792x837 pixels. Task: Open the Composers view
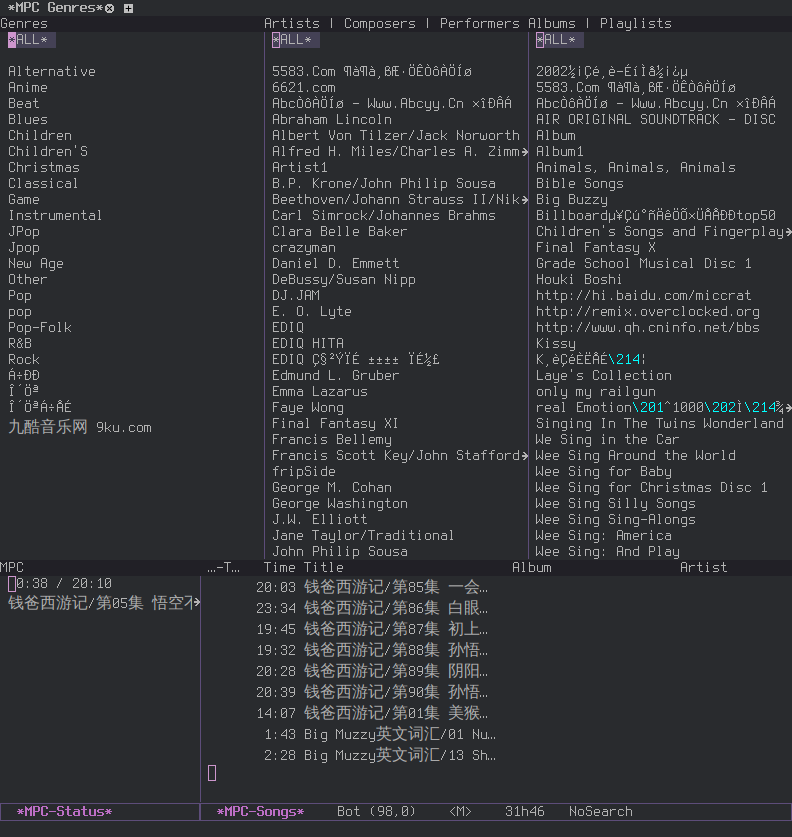tap(379, 23)
